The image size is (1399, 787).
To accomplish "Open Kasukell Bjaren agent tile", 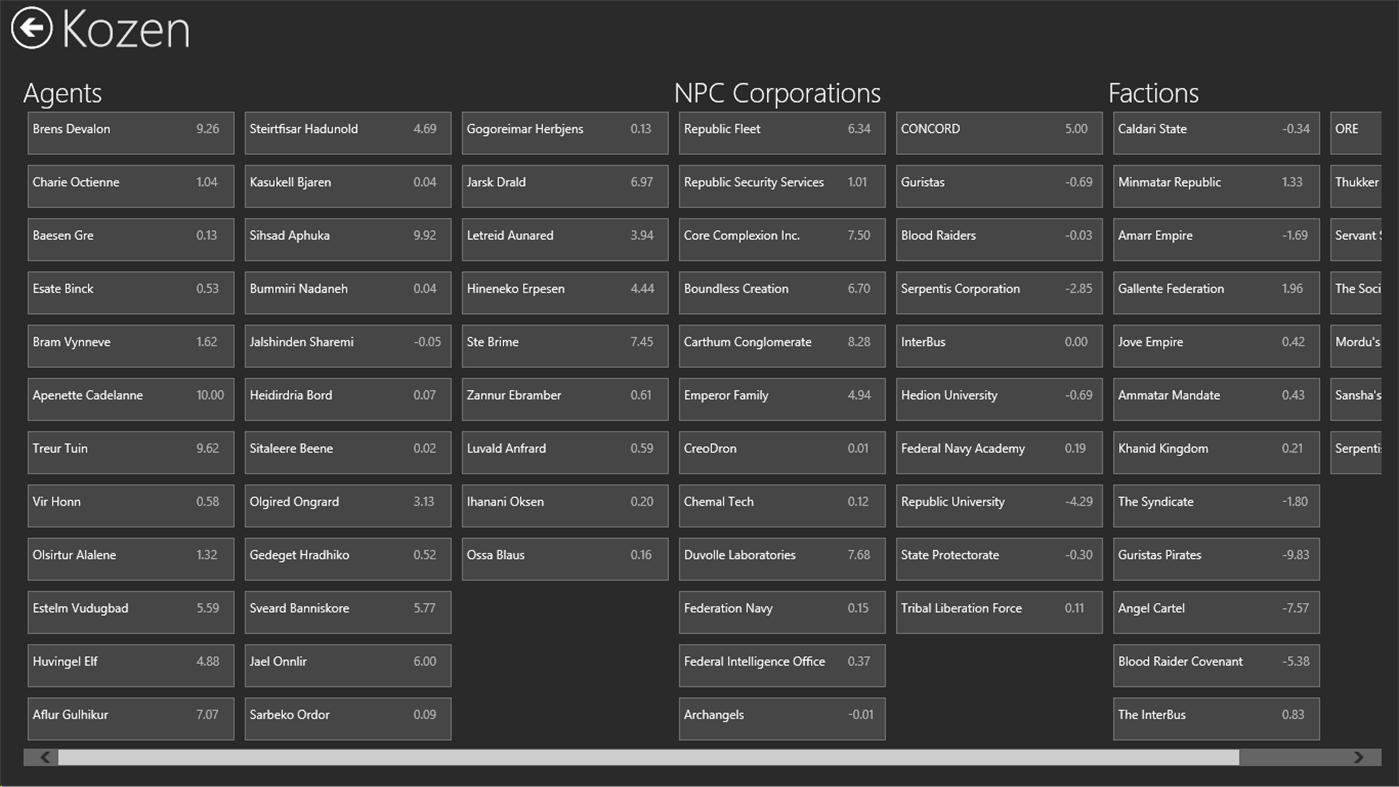I will coord(348,186).
